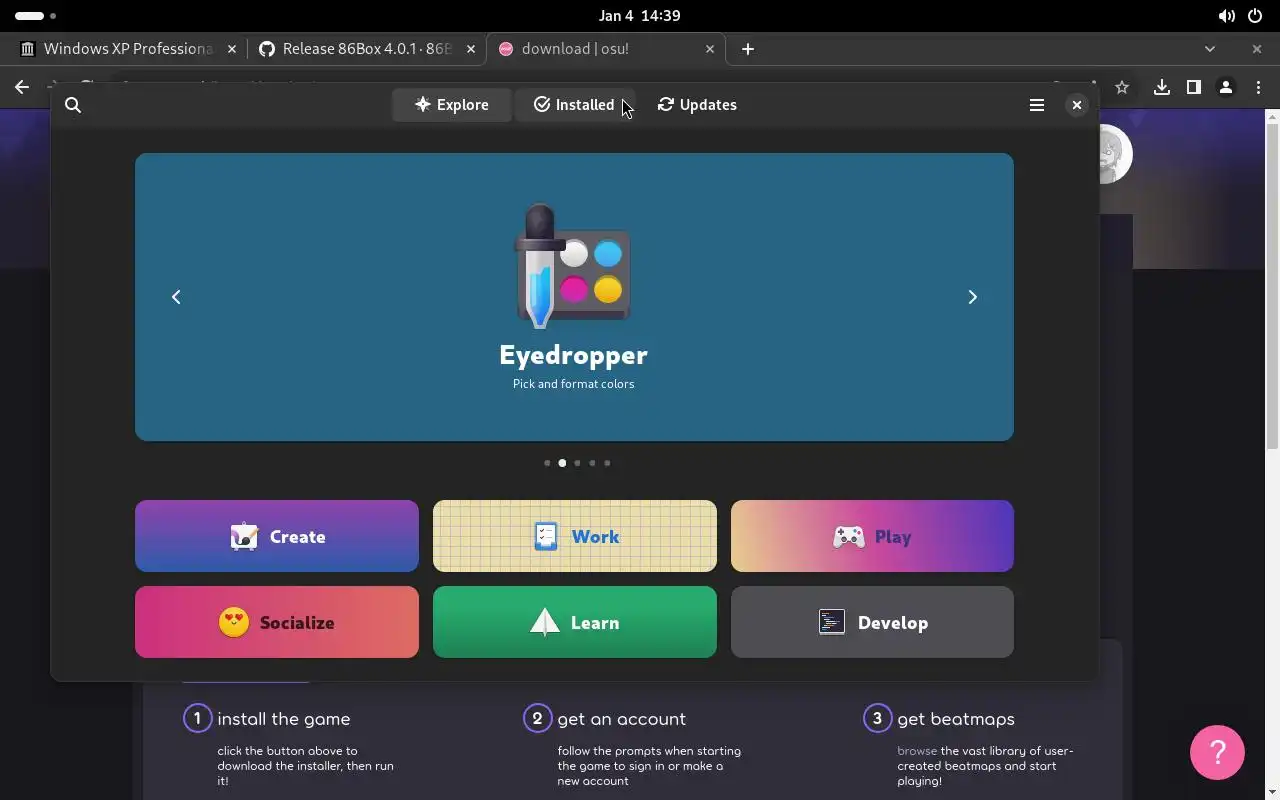The image size is (1280, 800).
Task: Expand the browser tab search dropdown
Action: pos(1210,48)
